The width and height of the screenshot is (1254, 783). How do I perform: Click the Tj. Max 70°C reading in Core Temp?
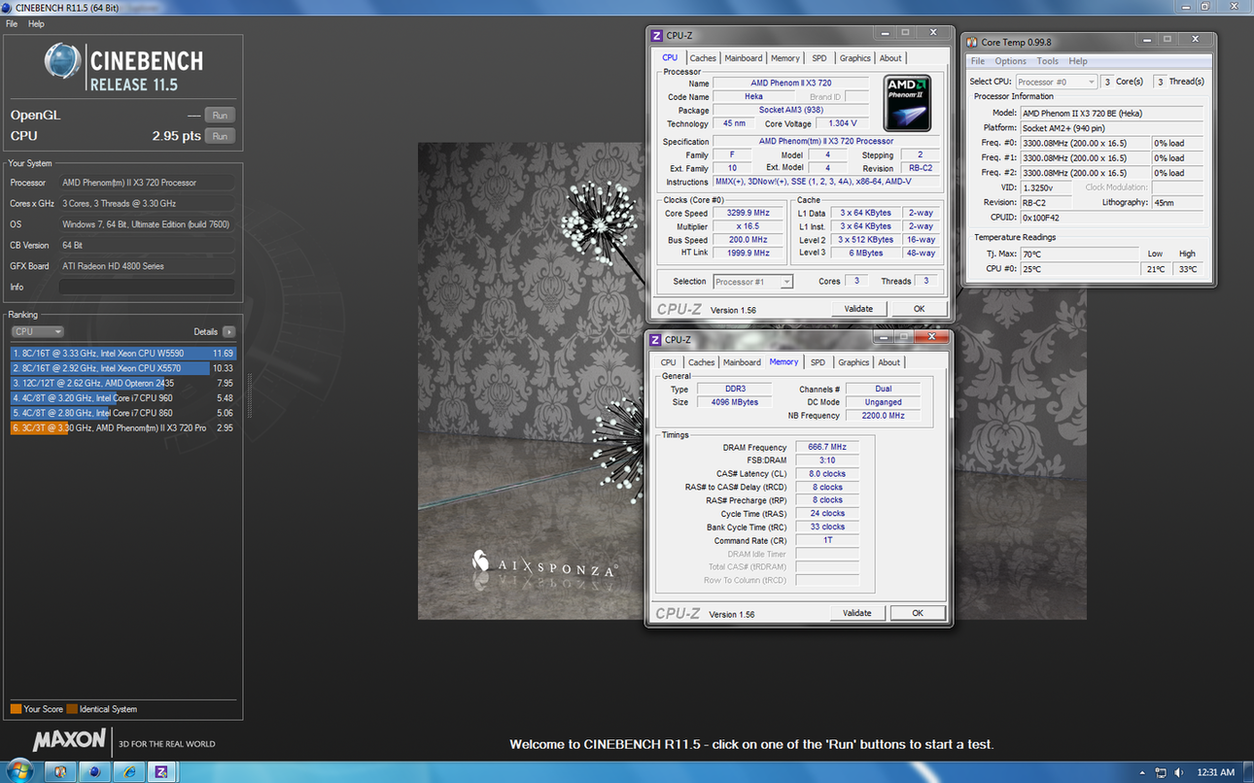click(1080, 254)
